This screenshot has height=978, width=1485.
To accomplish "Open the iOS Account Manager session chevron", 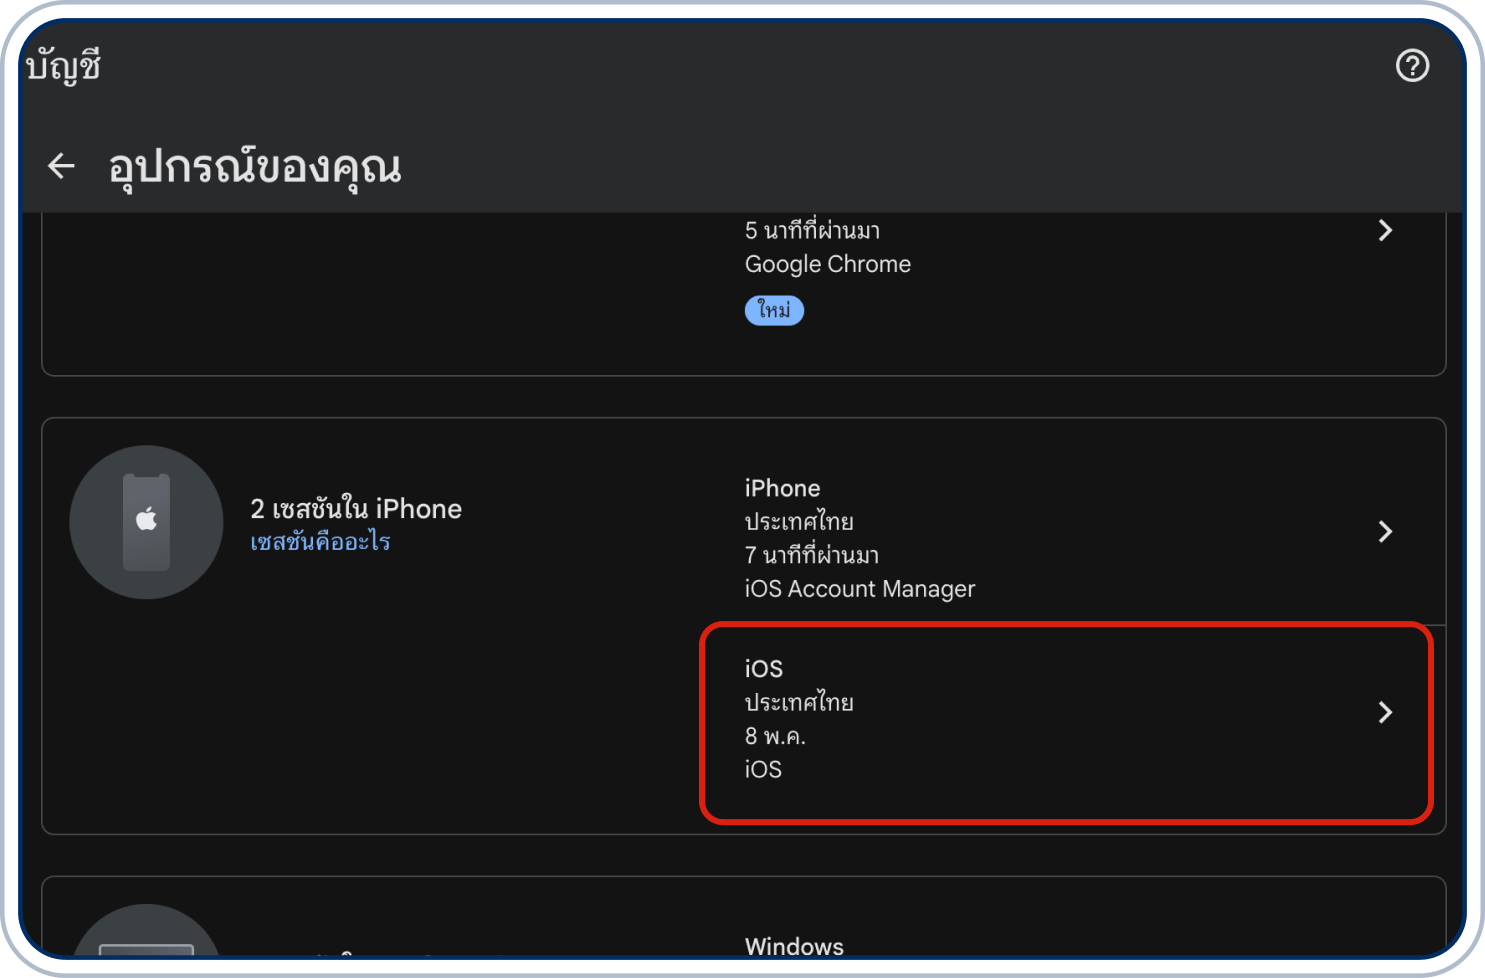I will pyautogui.click(x=1385, y=532).
